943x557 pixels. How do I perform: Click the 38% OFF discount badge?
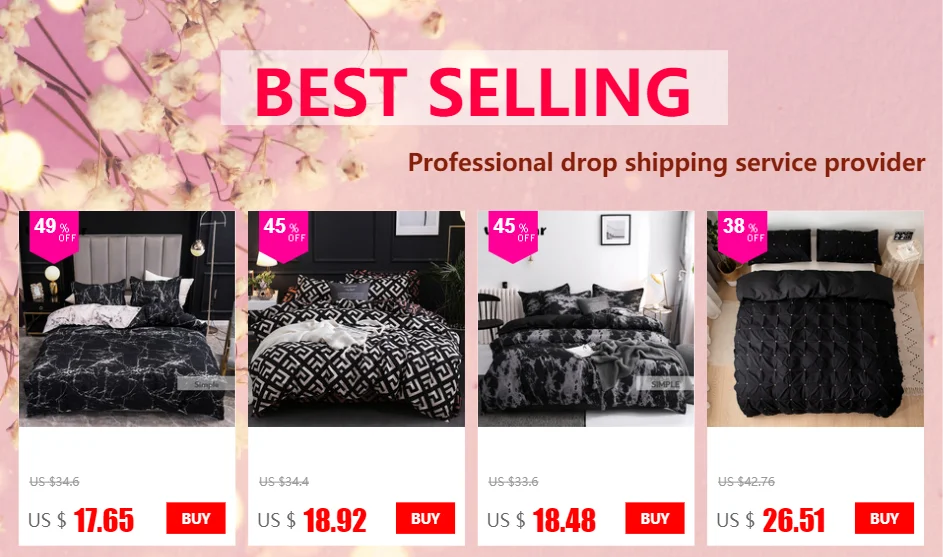(743, 236)
